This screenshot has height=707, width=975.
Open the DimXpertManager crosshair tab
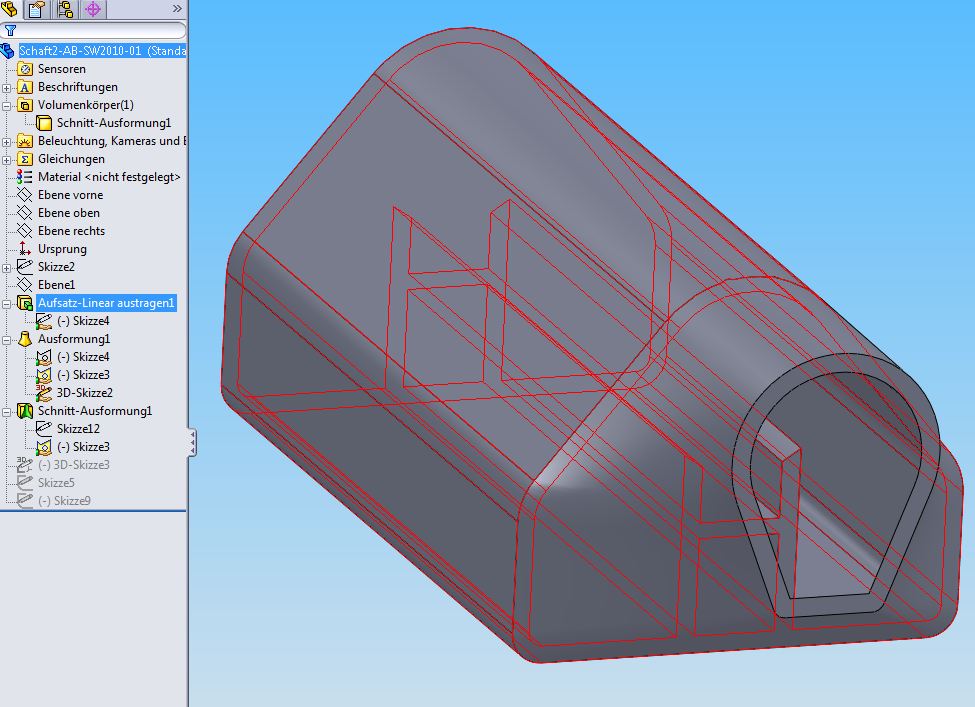point(93,10)
